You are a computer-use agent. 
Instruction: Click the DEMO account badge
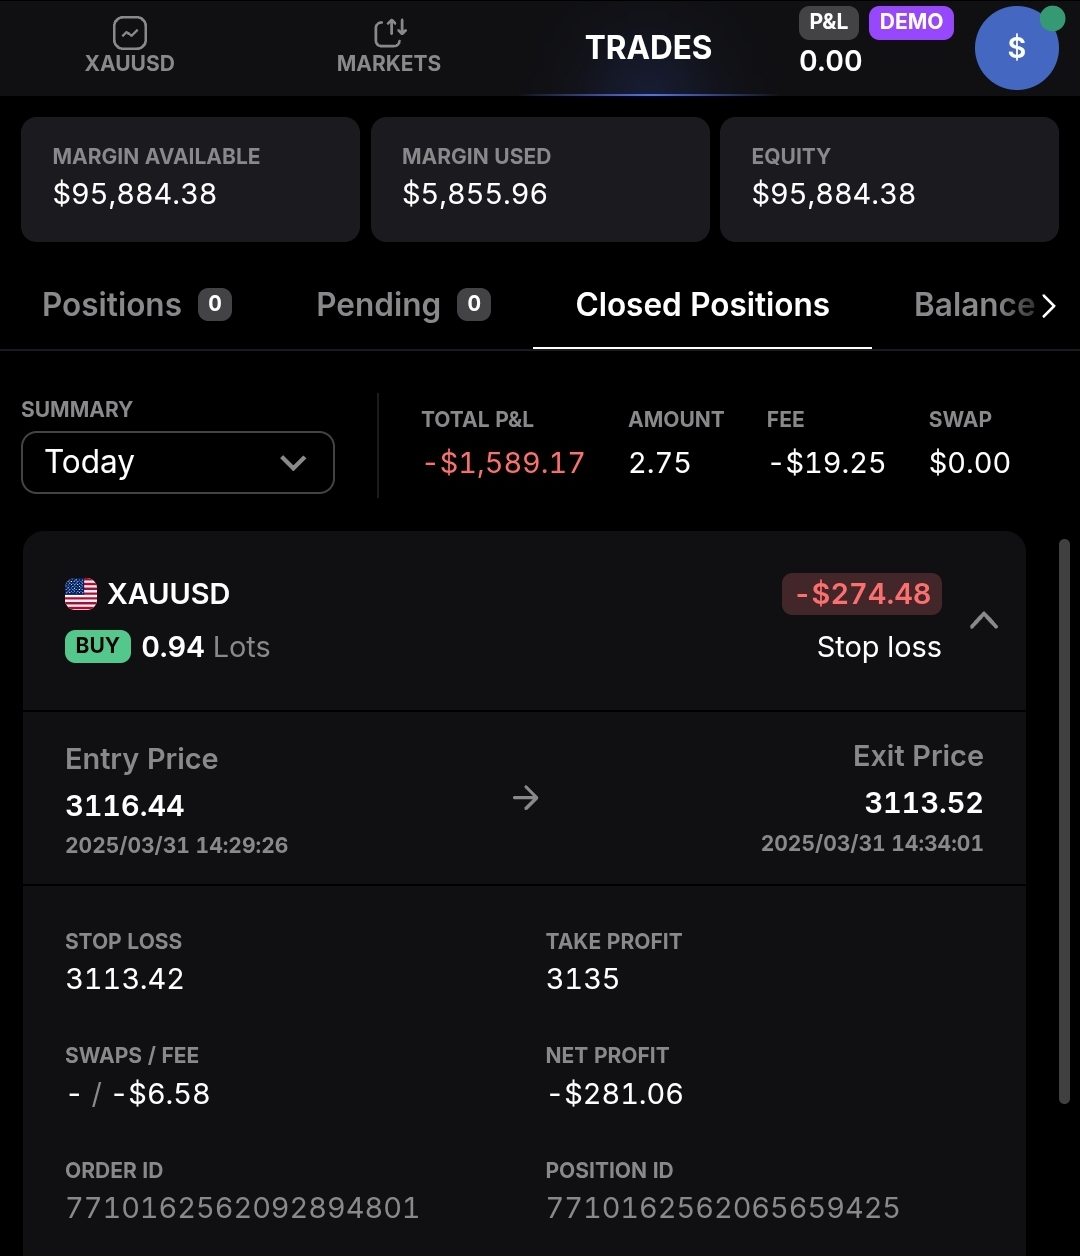(911, 22)
